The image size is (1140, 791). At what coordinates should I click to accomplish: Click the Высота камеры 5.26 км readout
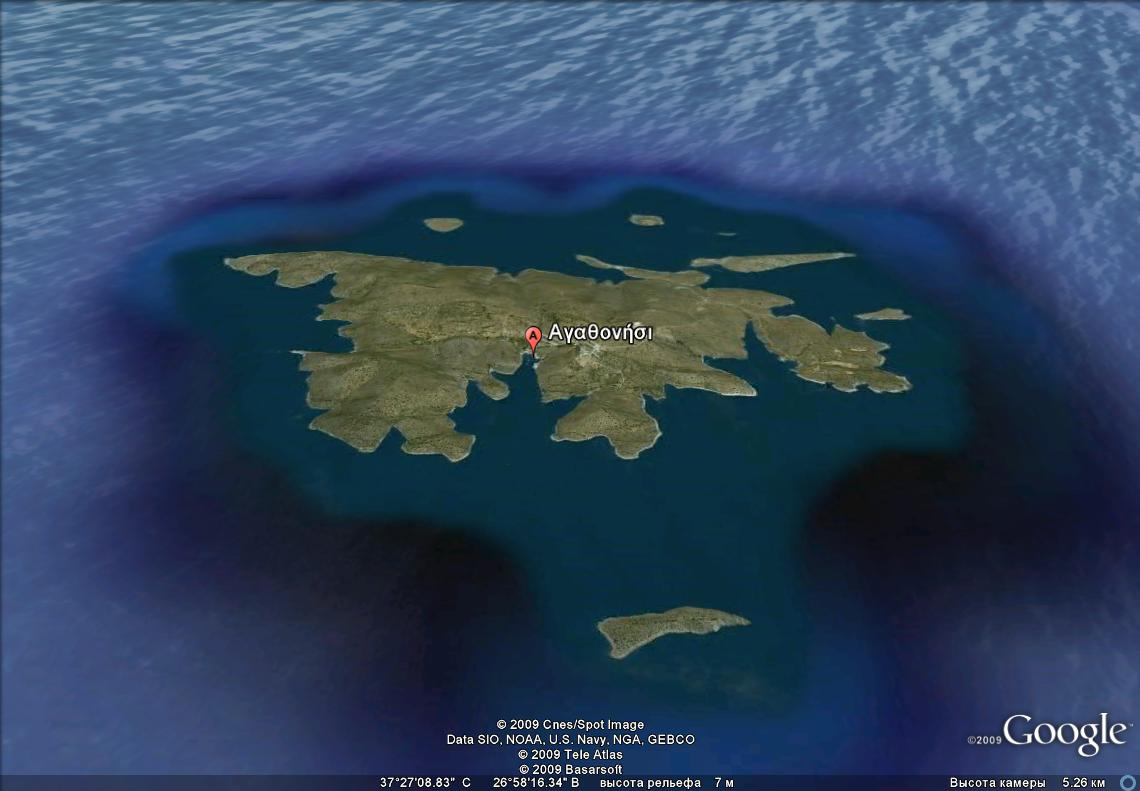click(1026, 782)
